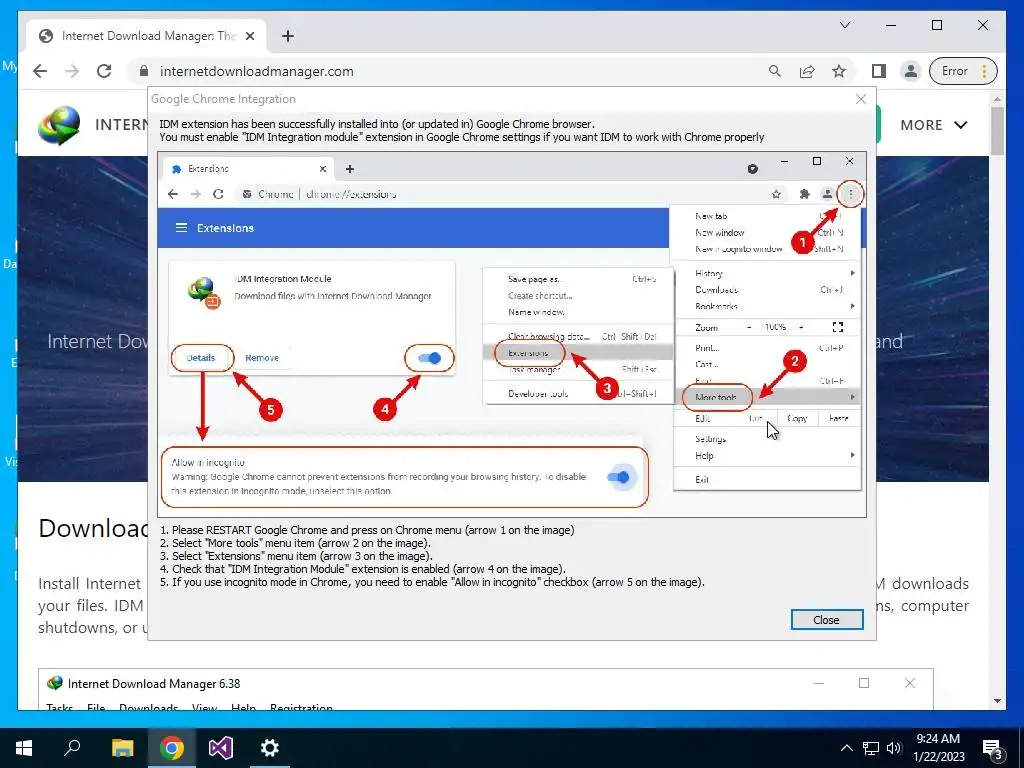Screen dimensions: 1024x768
Task: Click the instruction '1. Please RESTART Google Chrome'
Action: pyautogui.click(x=367, y=530)
